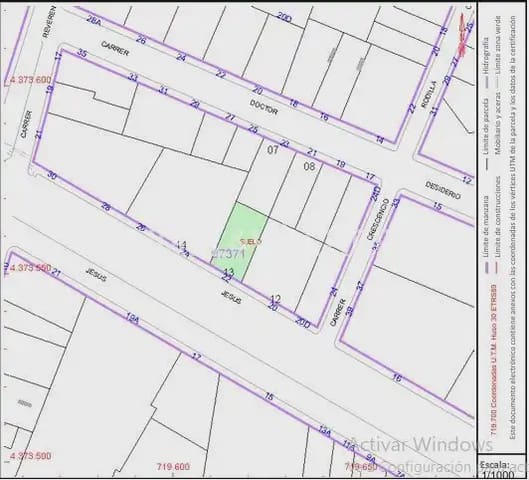Click the green highlighted parcel
The width and height of the screenshot is (529, 480).
pos(240,242)
